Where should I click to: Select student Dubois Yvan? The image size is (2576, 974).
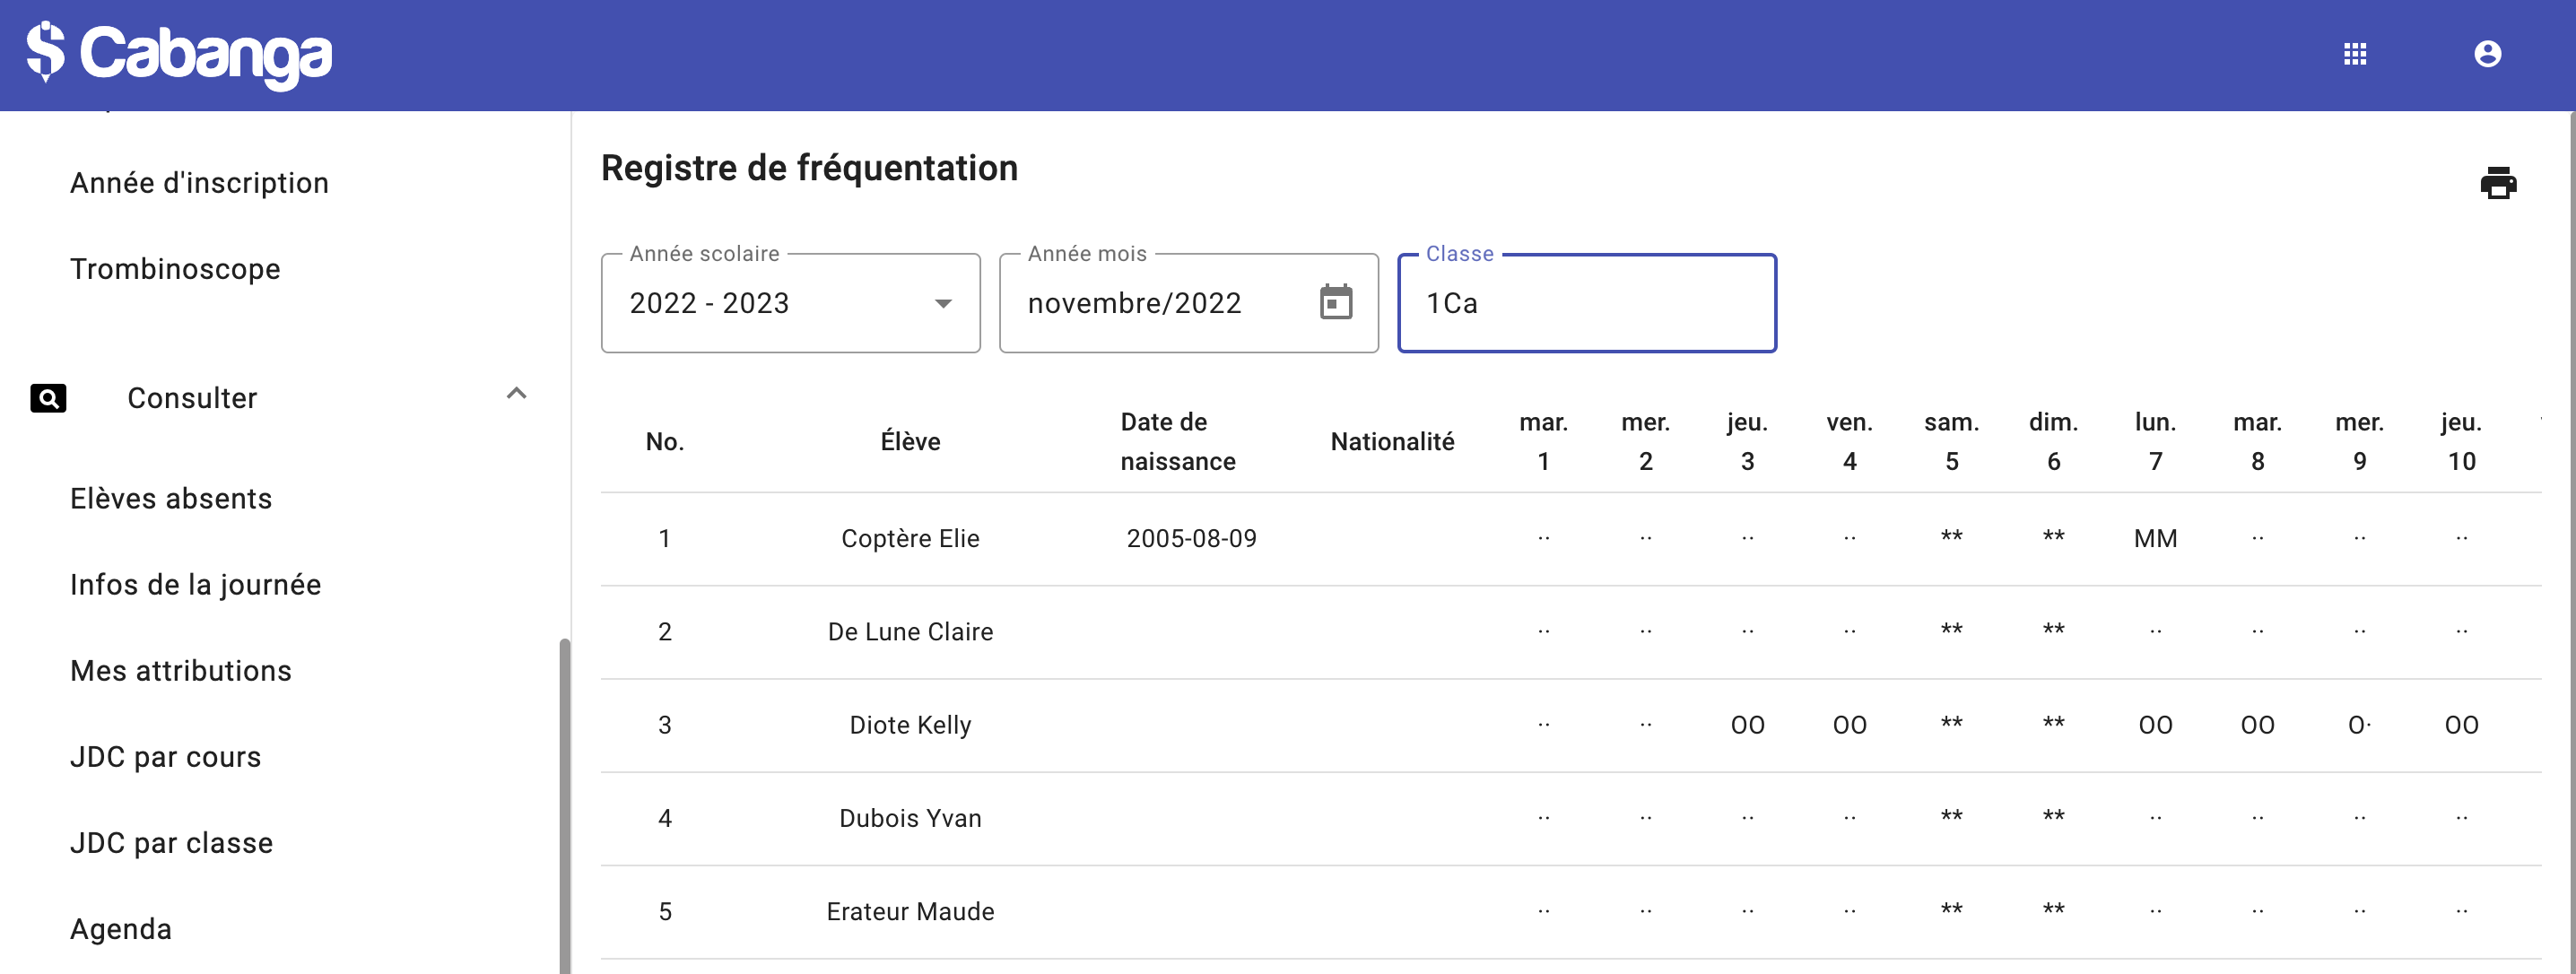click(910, 818)
